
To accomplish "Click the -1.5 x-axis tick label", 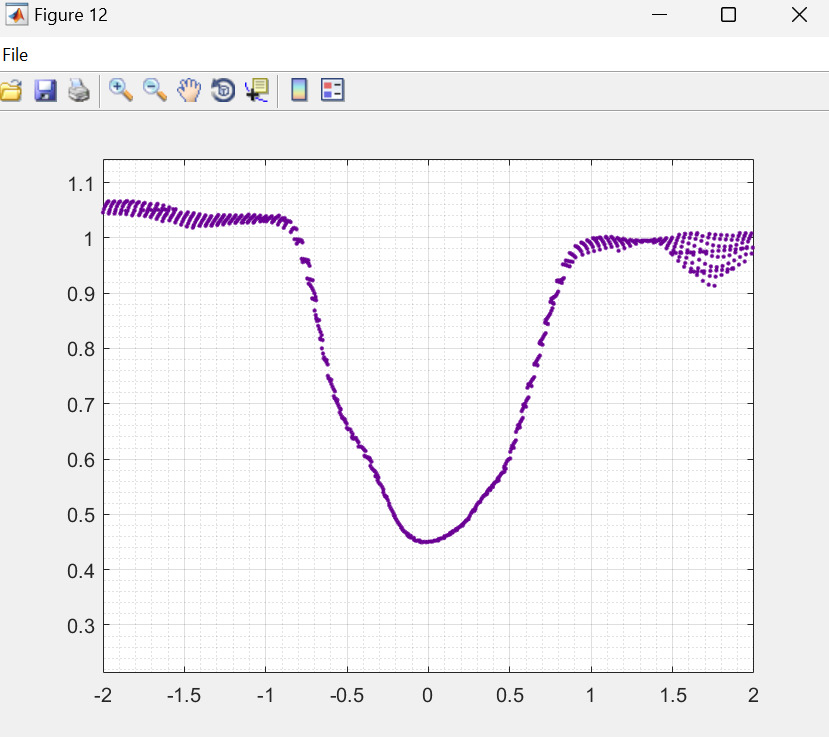I will pos(184,695).
